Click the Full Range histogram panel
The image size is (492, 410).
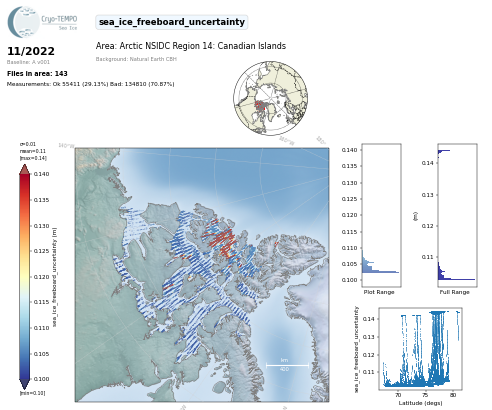(457, 215)
